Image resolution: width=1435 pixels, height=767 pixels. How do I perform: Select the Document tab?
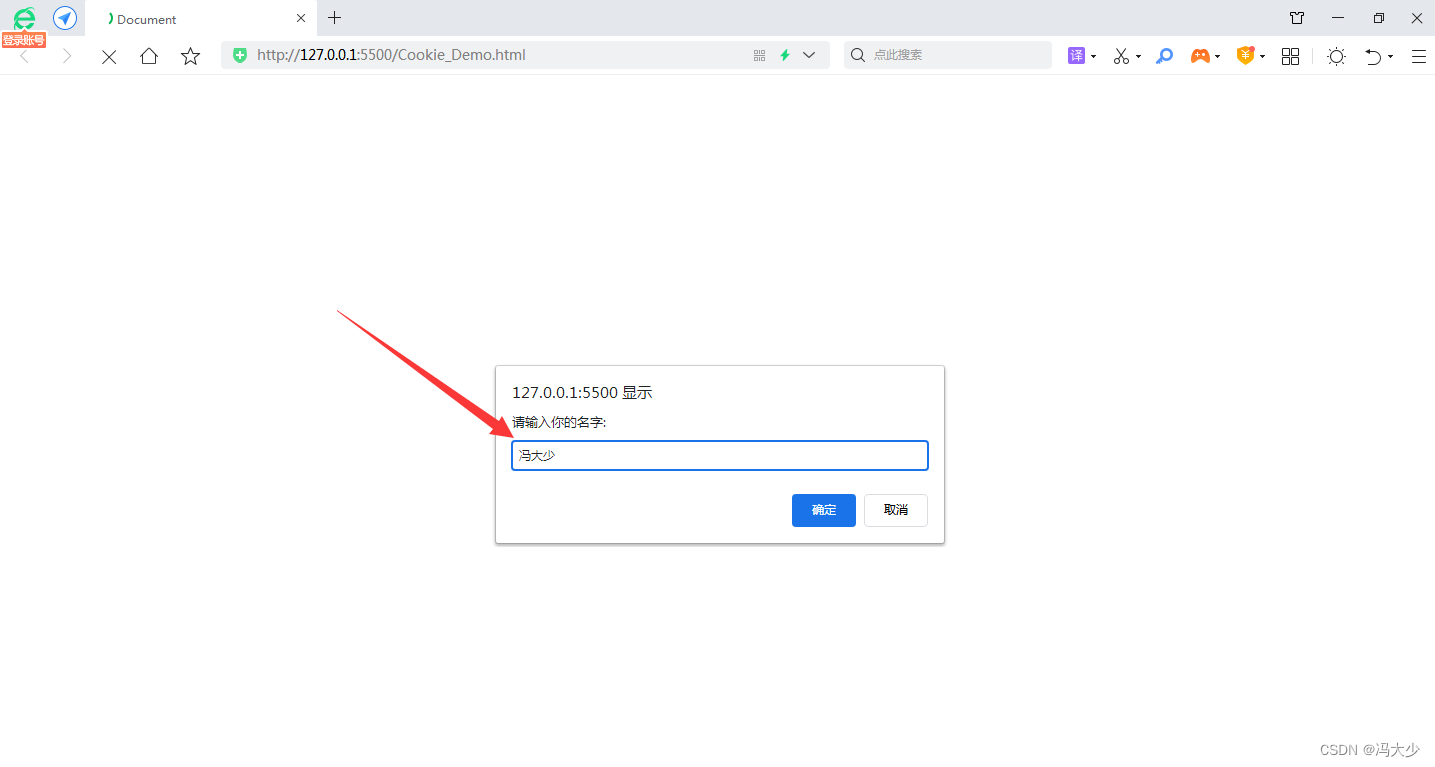pyautogui.click(x=201, y=18)
